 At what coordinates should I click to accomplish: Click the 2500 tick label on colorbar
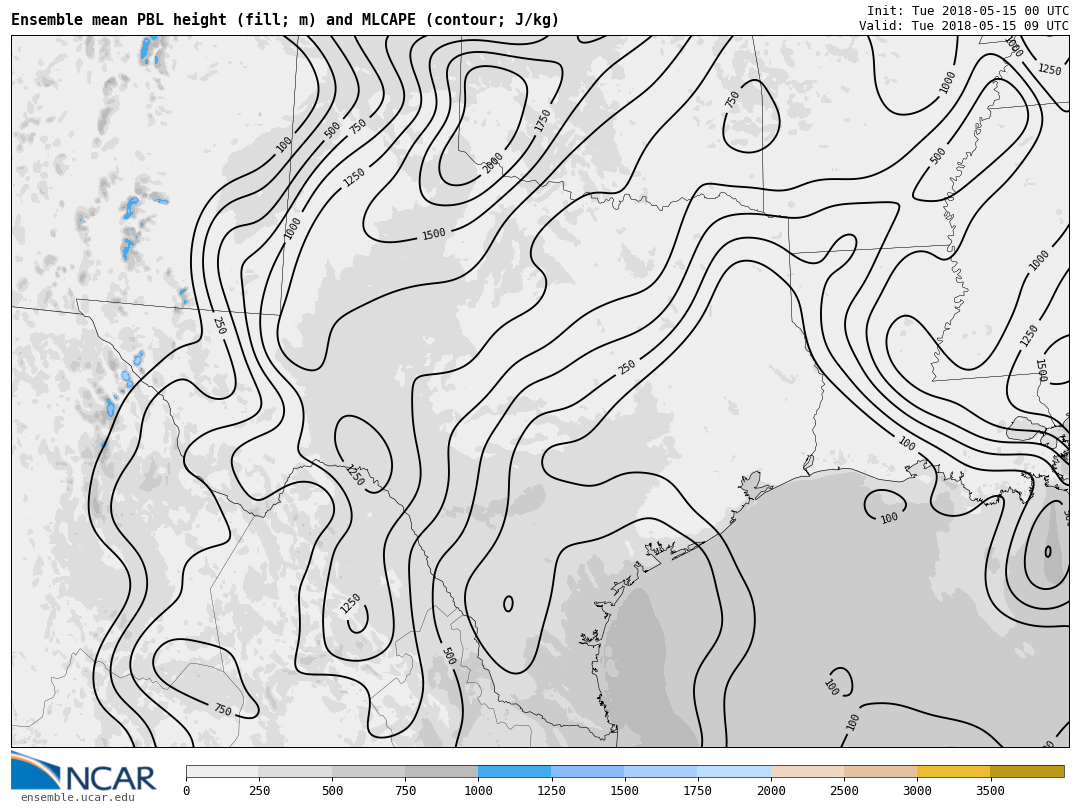(844, 791)
